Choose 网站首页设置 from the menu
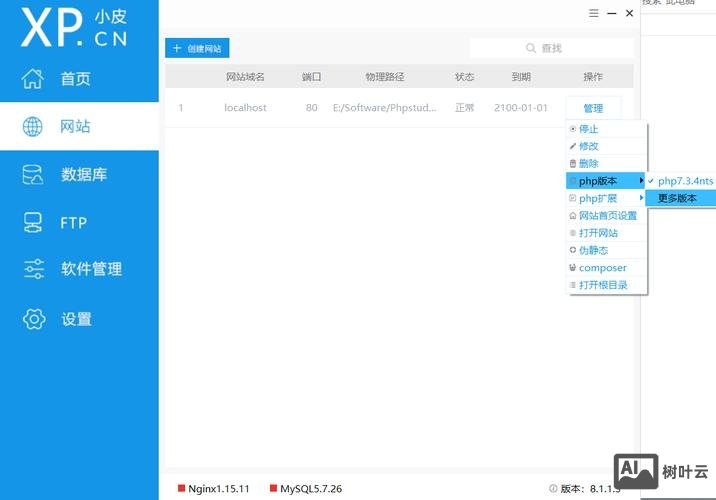This screenshot has width=716, height=500. point(606,216)
